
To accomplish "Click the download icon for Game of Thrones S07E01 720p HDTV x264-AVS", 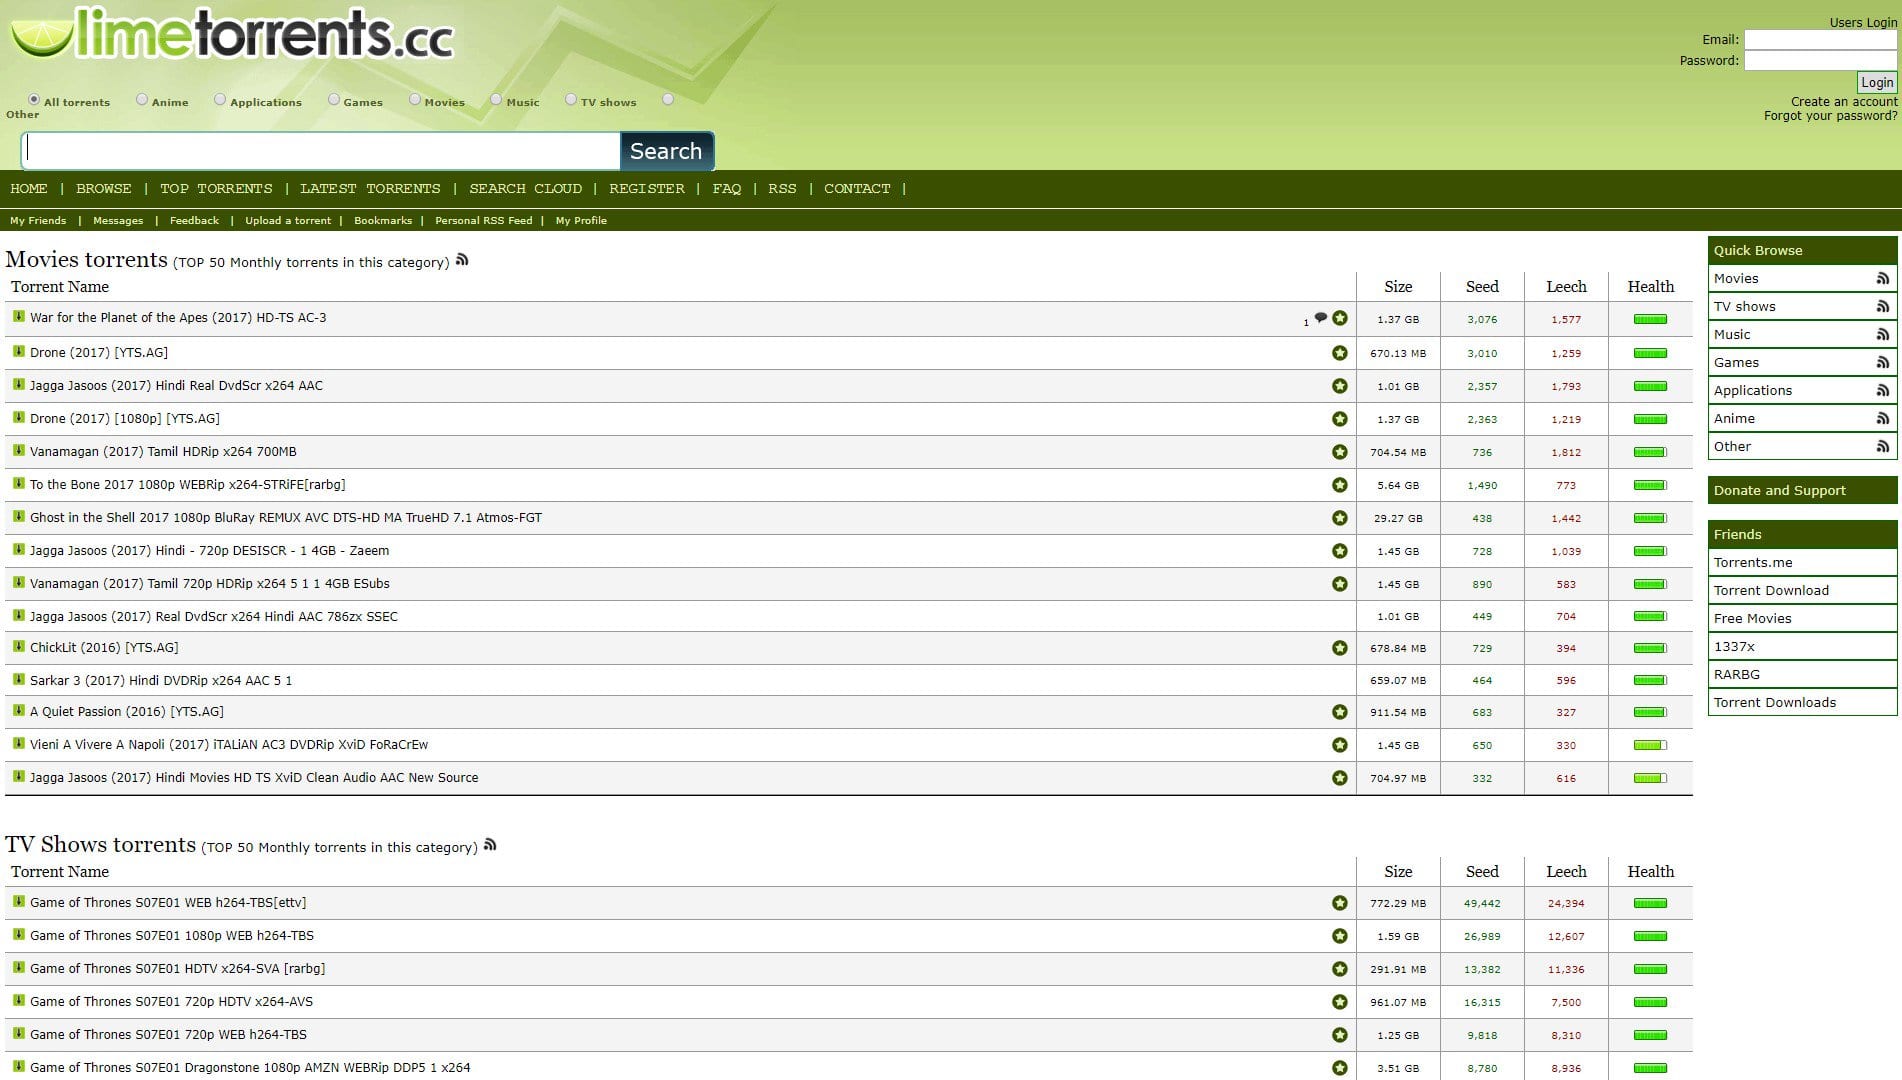I will pos(18,1001).
